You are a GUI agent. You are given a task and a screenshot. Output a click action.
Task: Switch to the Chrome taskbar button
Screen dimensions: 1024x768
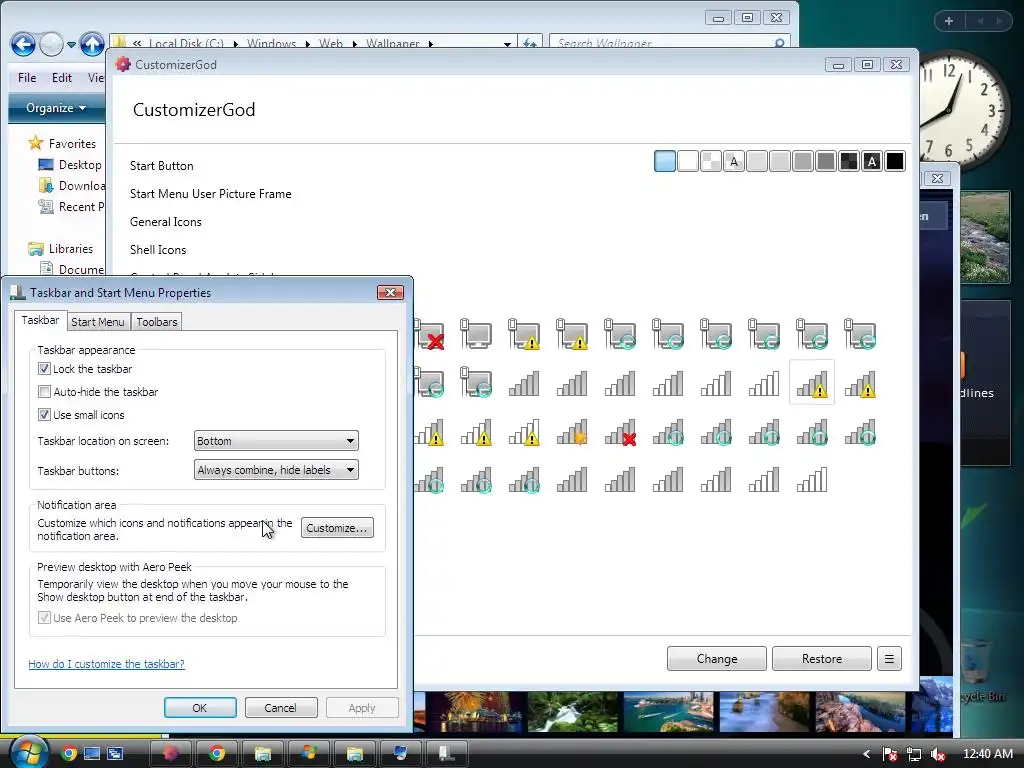217,754
